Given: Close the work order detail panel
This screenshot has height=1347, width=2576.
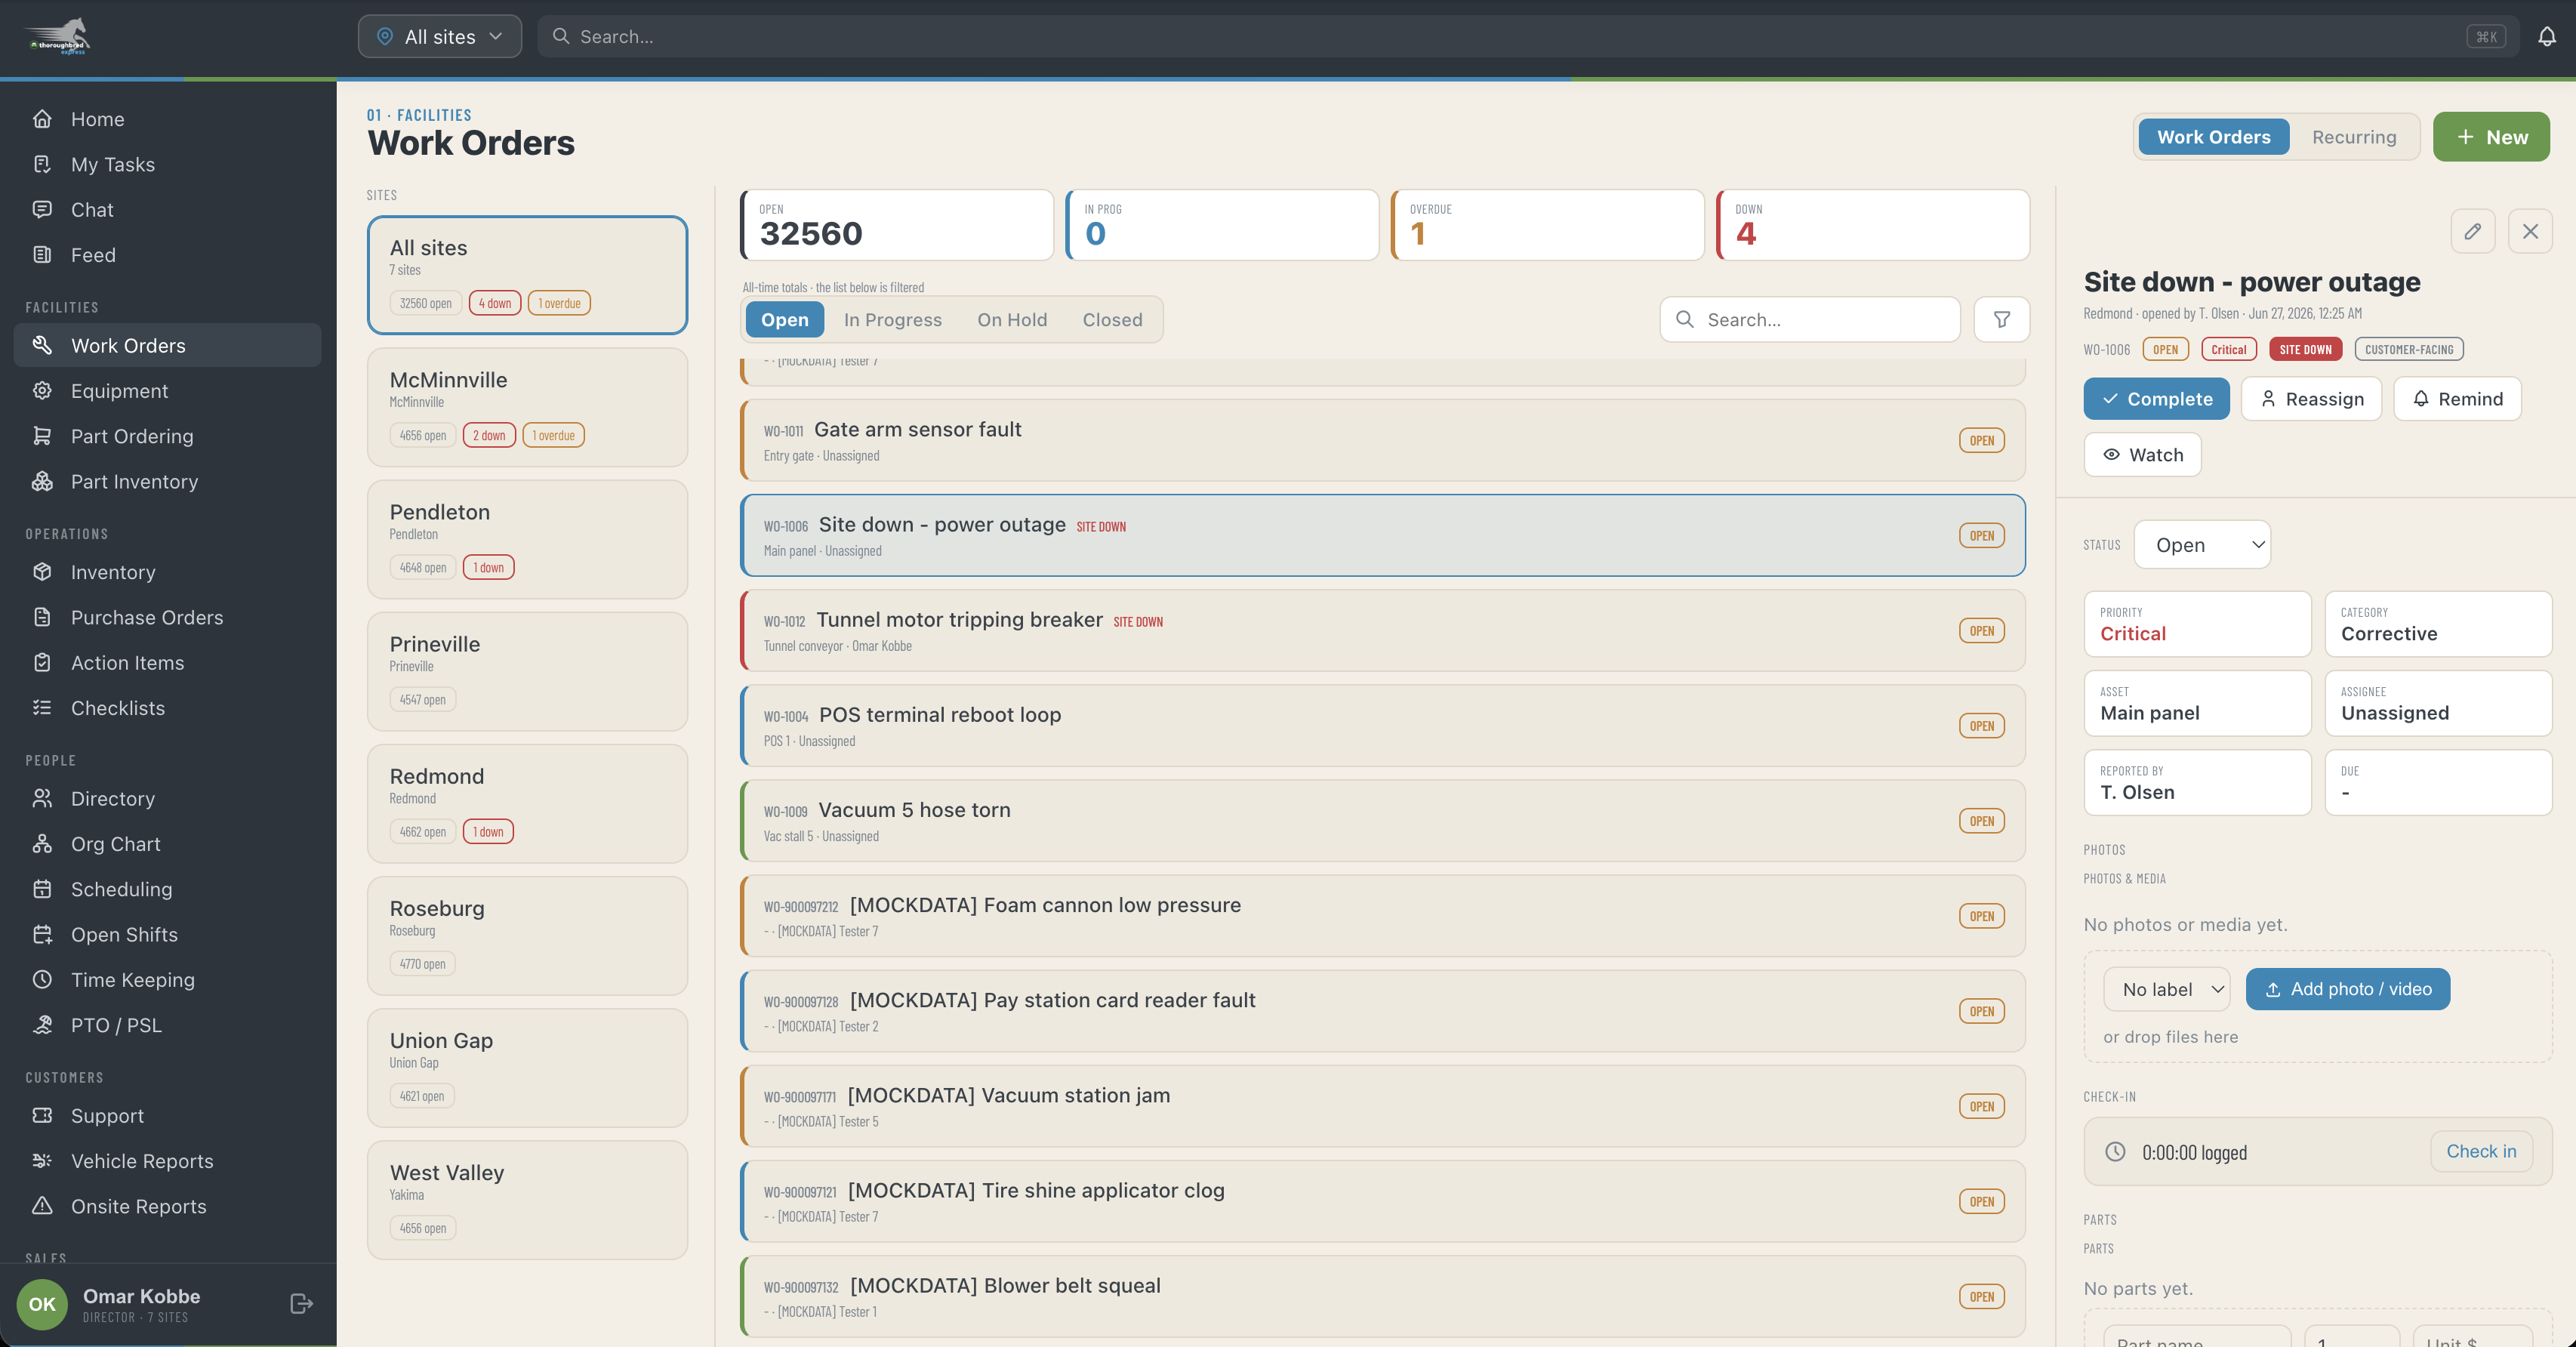Looking at the screenshot, I should 2530,232.
